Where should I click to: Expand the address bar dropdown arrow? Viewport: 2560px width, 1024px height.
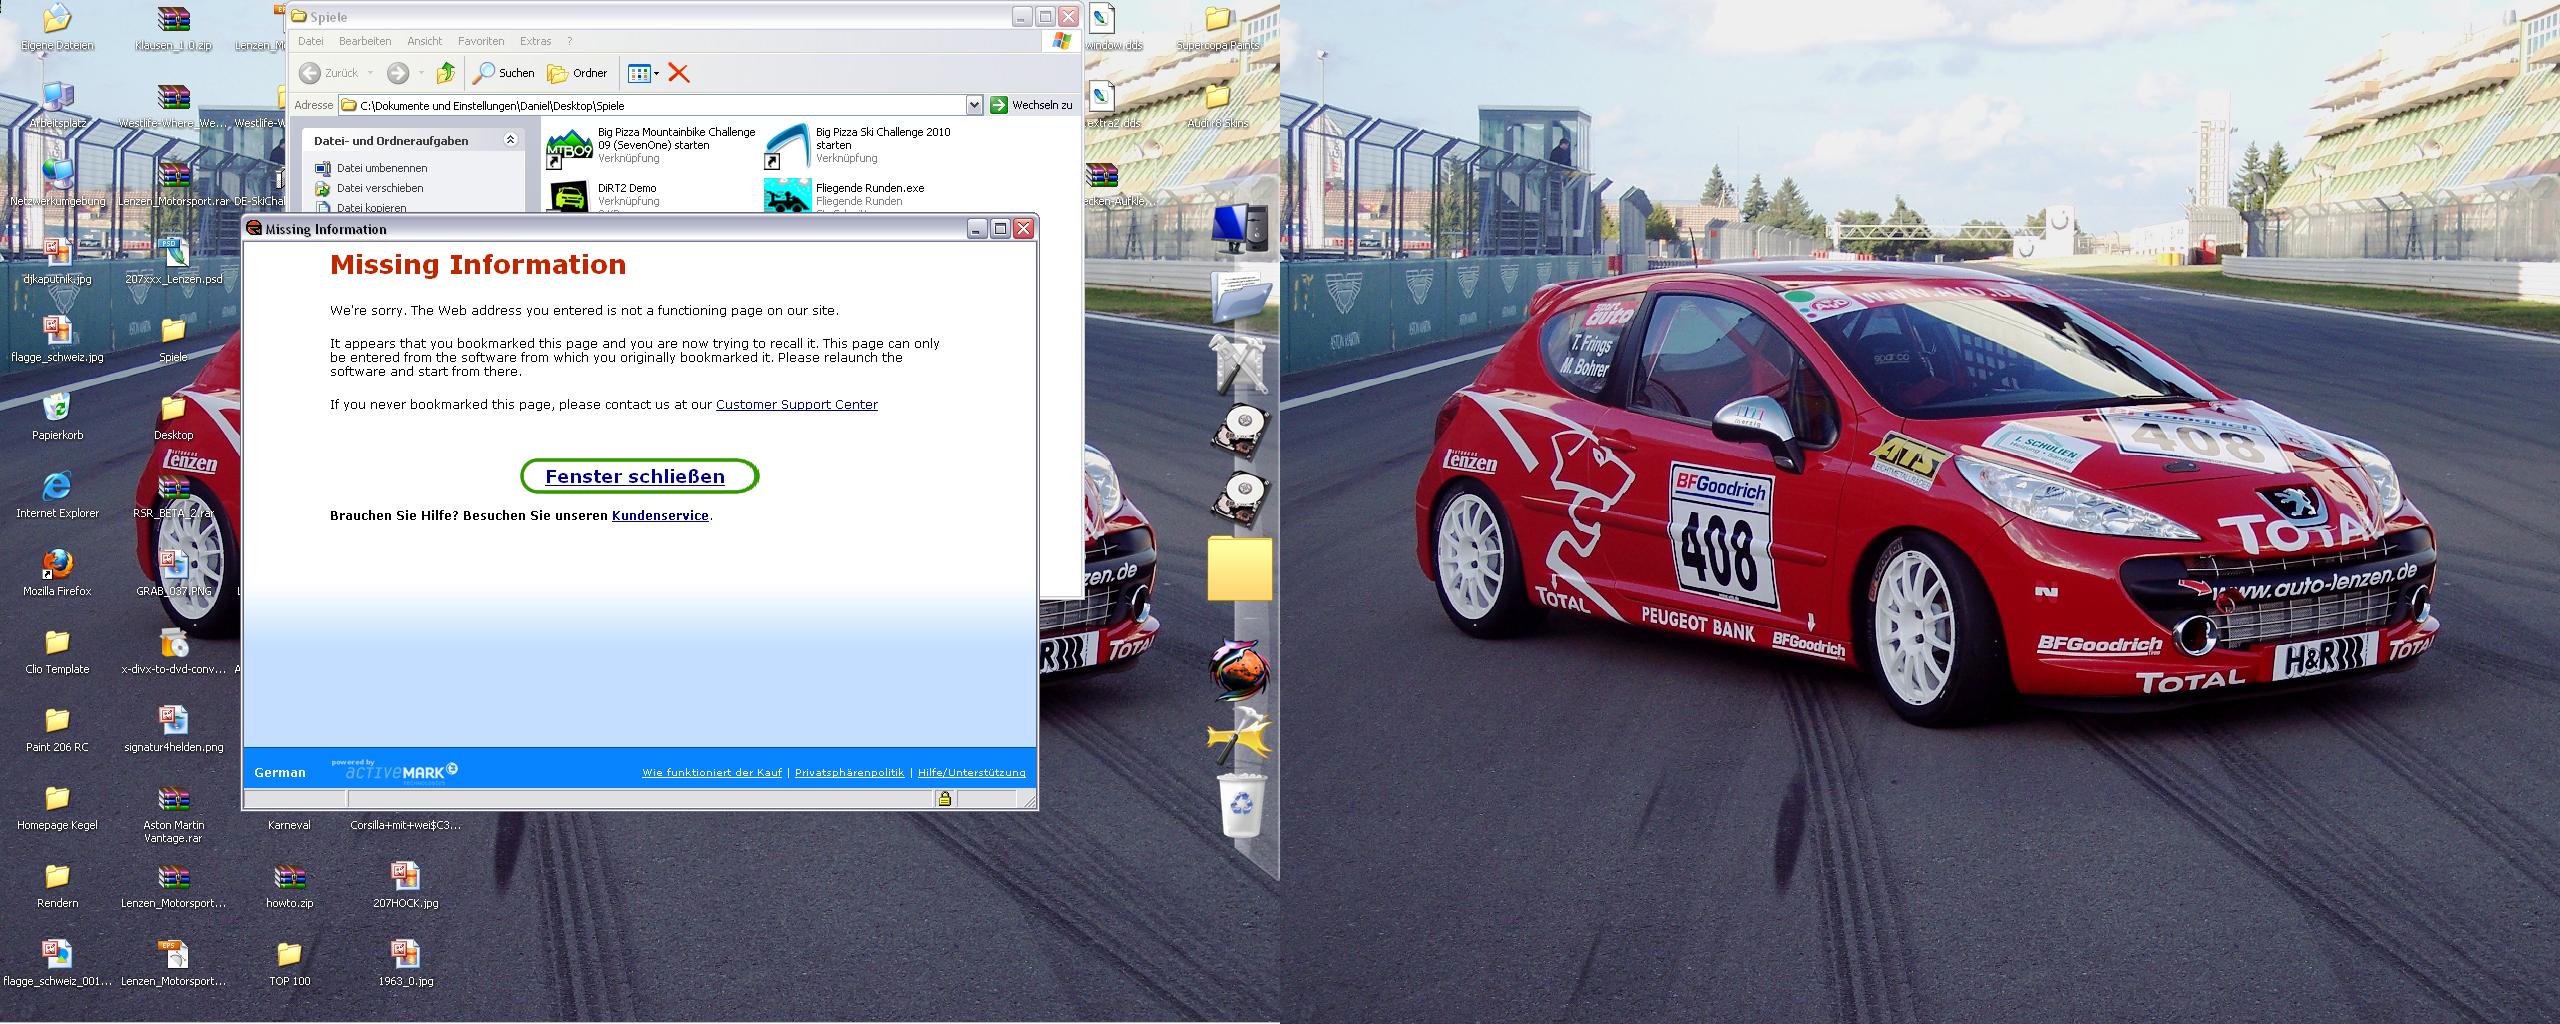point(974,105)
